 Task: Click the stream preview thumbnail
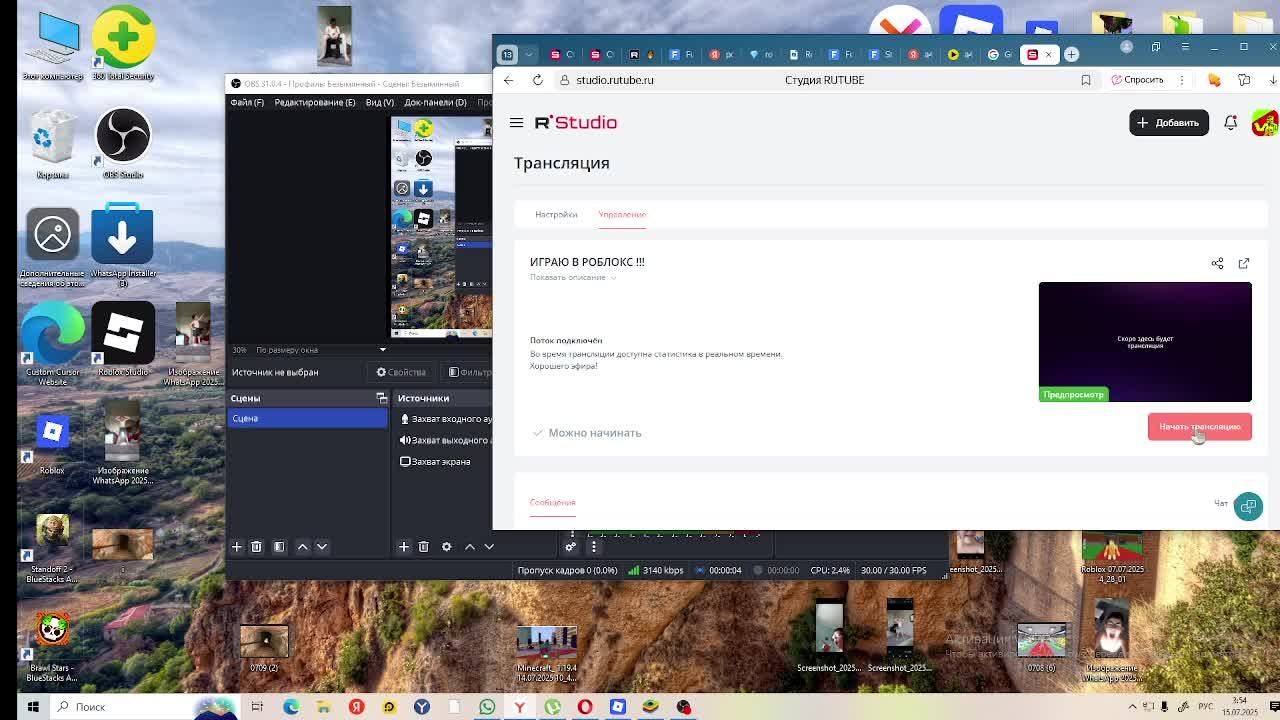coord(1145,342)
